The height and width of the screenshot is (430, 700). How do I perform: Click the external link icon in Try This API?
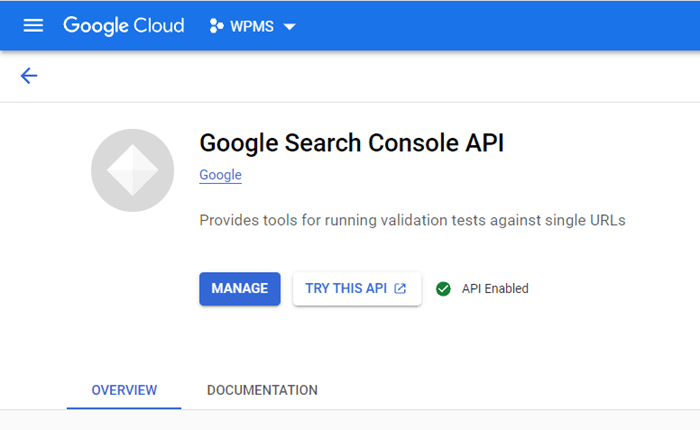click(400, 288)
